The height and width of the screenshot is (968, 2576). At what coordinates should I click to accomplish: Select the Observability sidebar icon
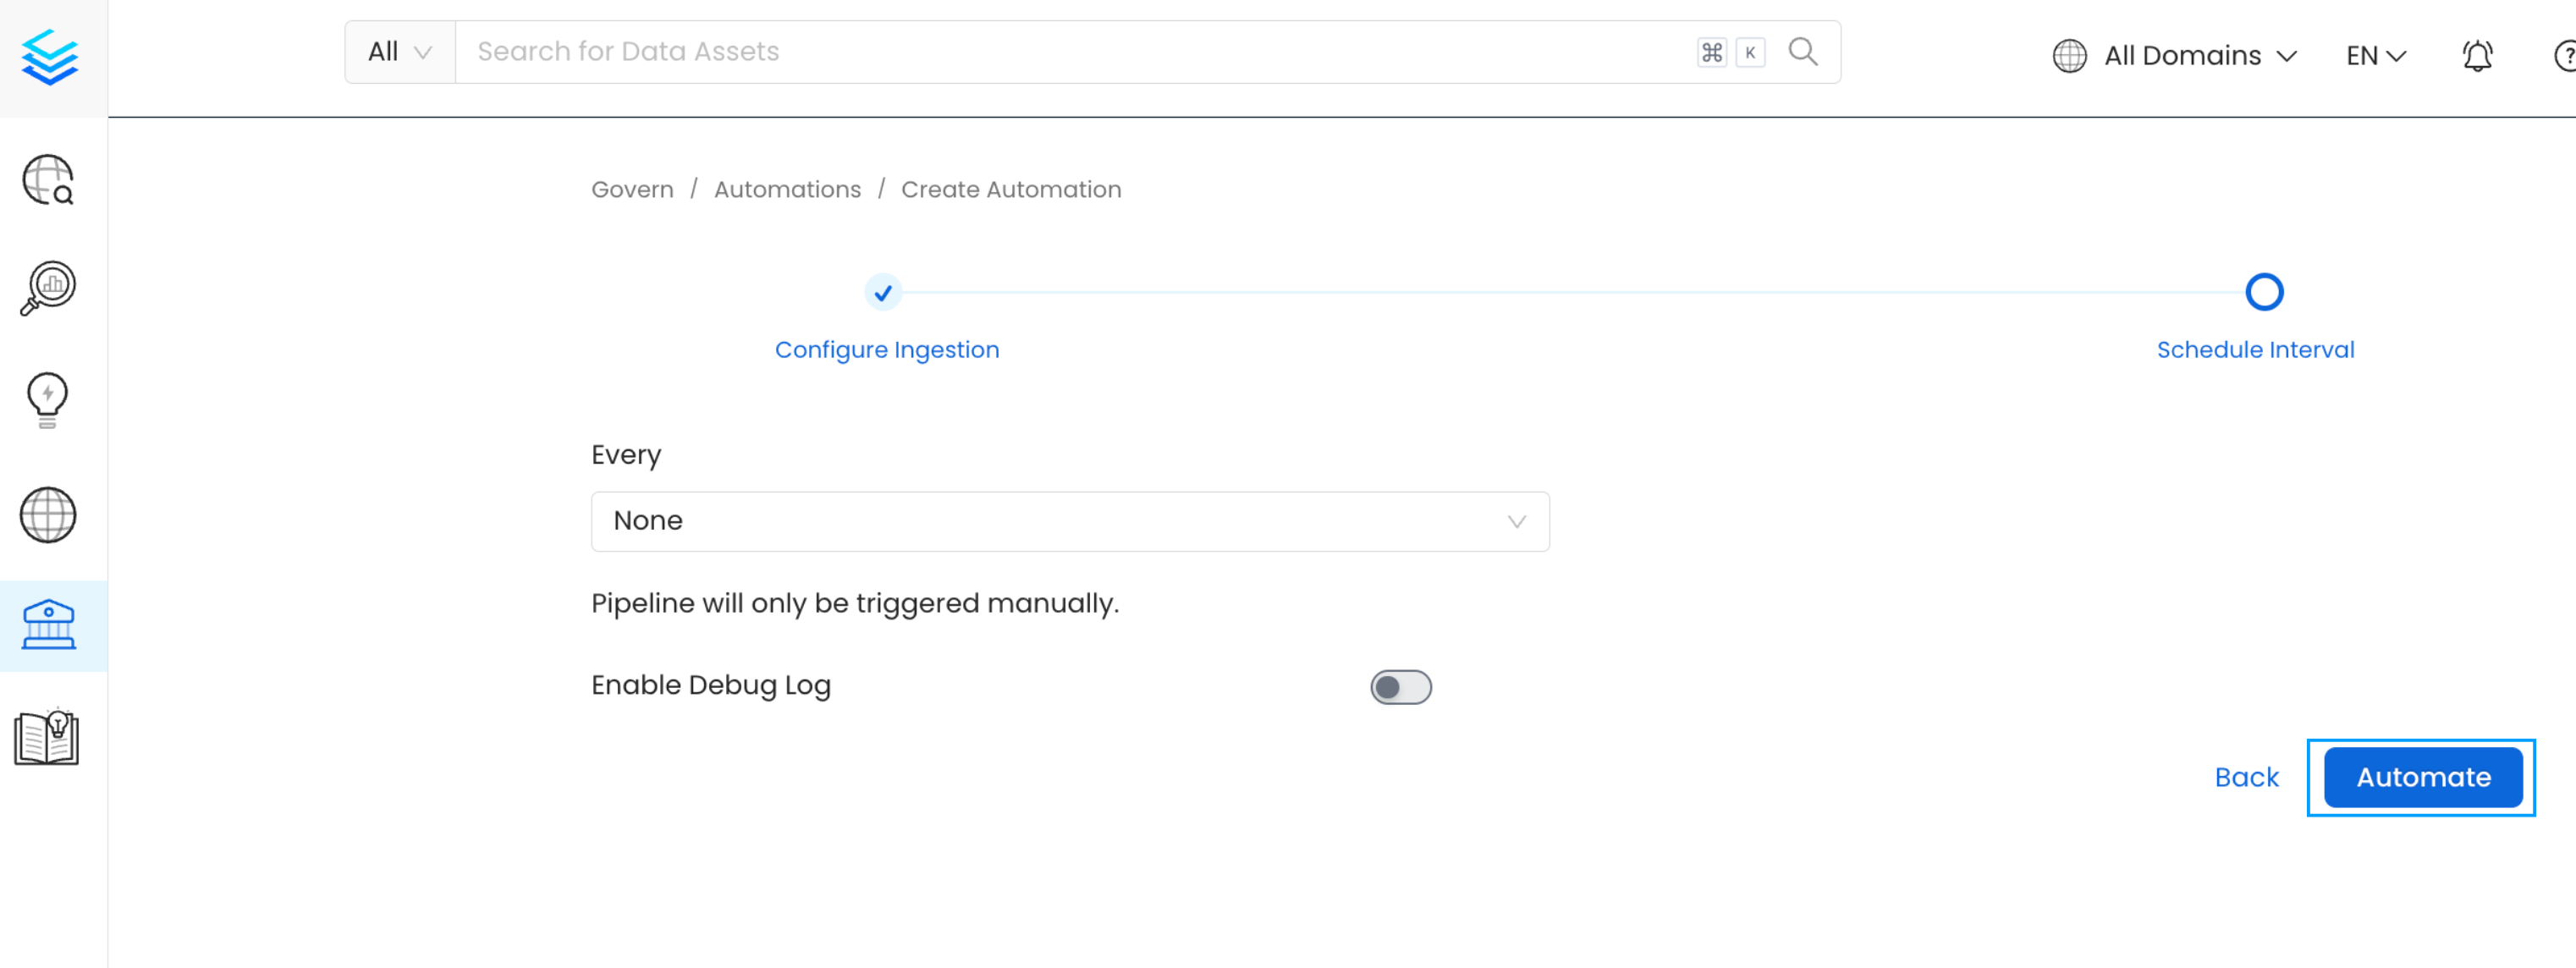click(x=47, y=288)
